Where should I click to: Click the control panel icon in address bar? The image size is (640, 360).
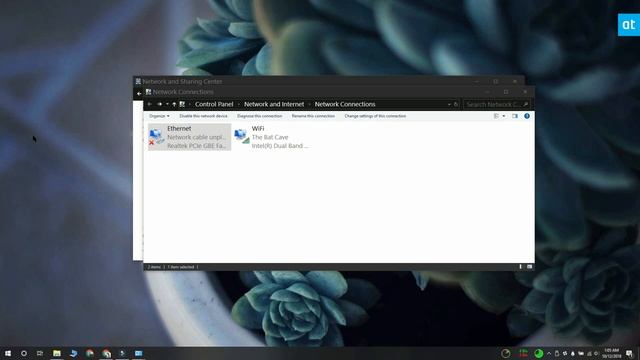point(182,104)
